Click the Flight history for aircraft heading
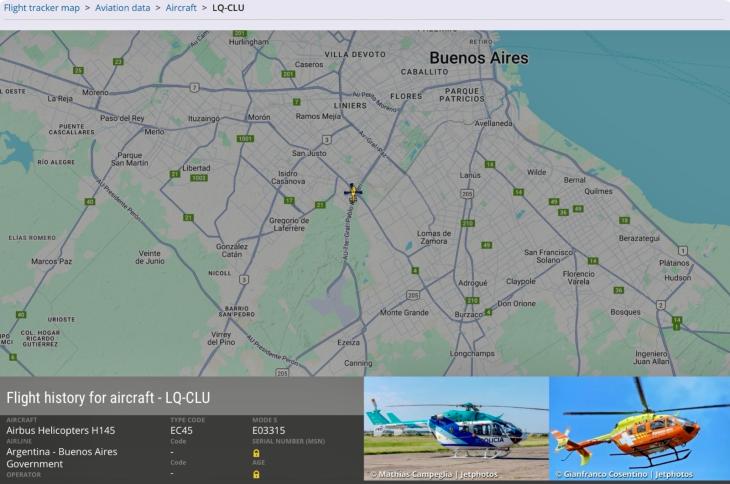Image resolution: width=730 pixels, height=484 pixels. click(x=108, y=398)
